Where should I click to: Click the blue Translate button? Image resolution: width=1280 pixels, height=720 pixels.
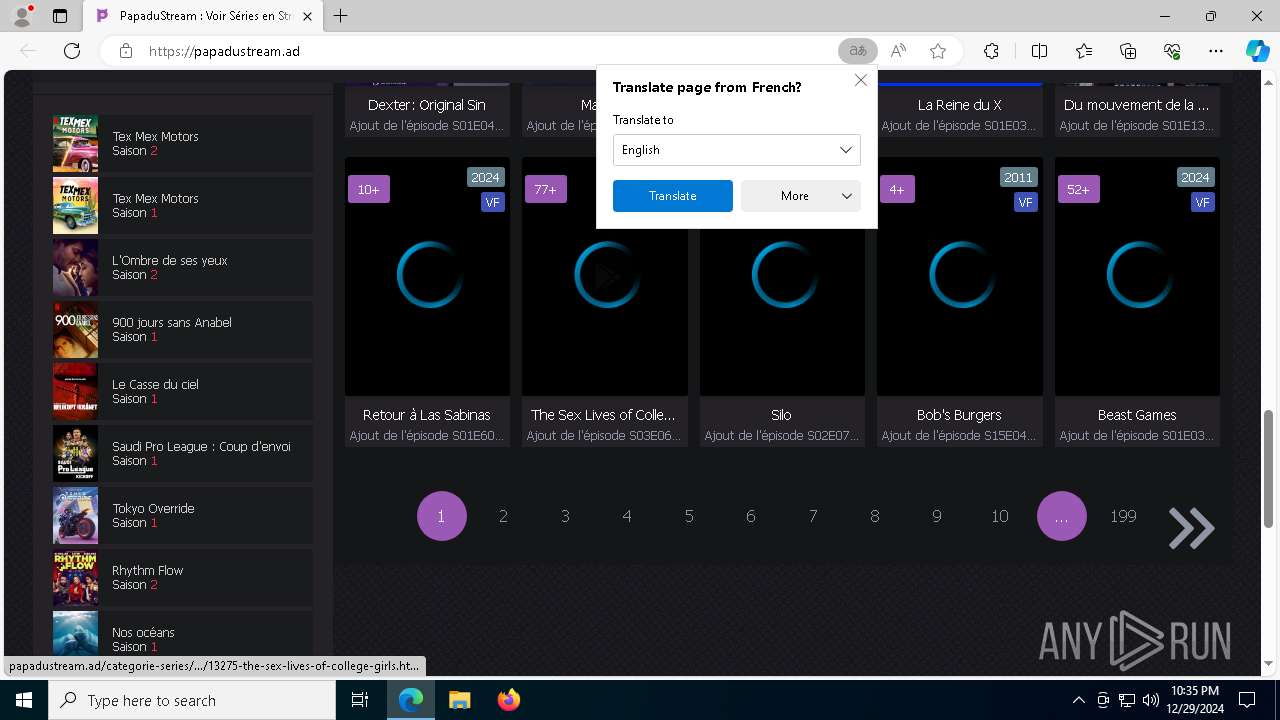click(673, 196)
